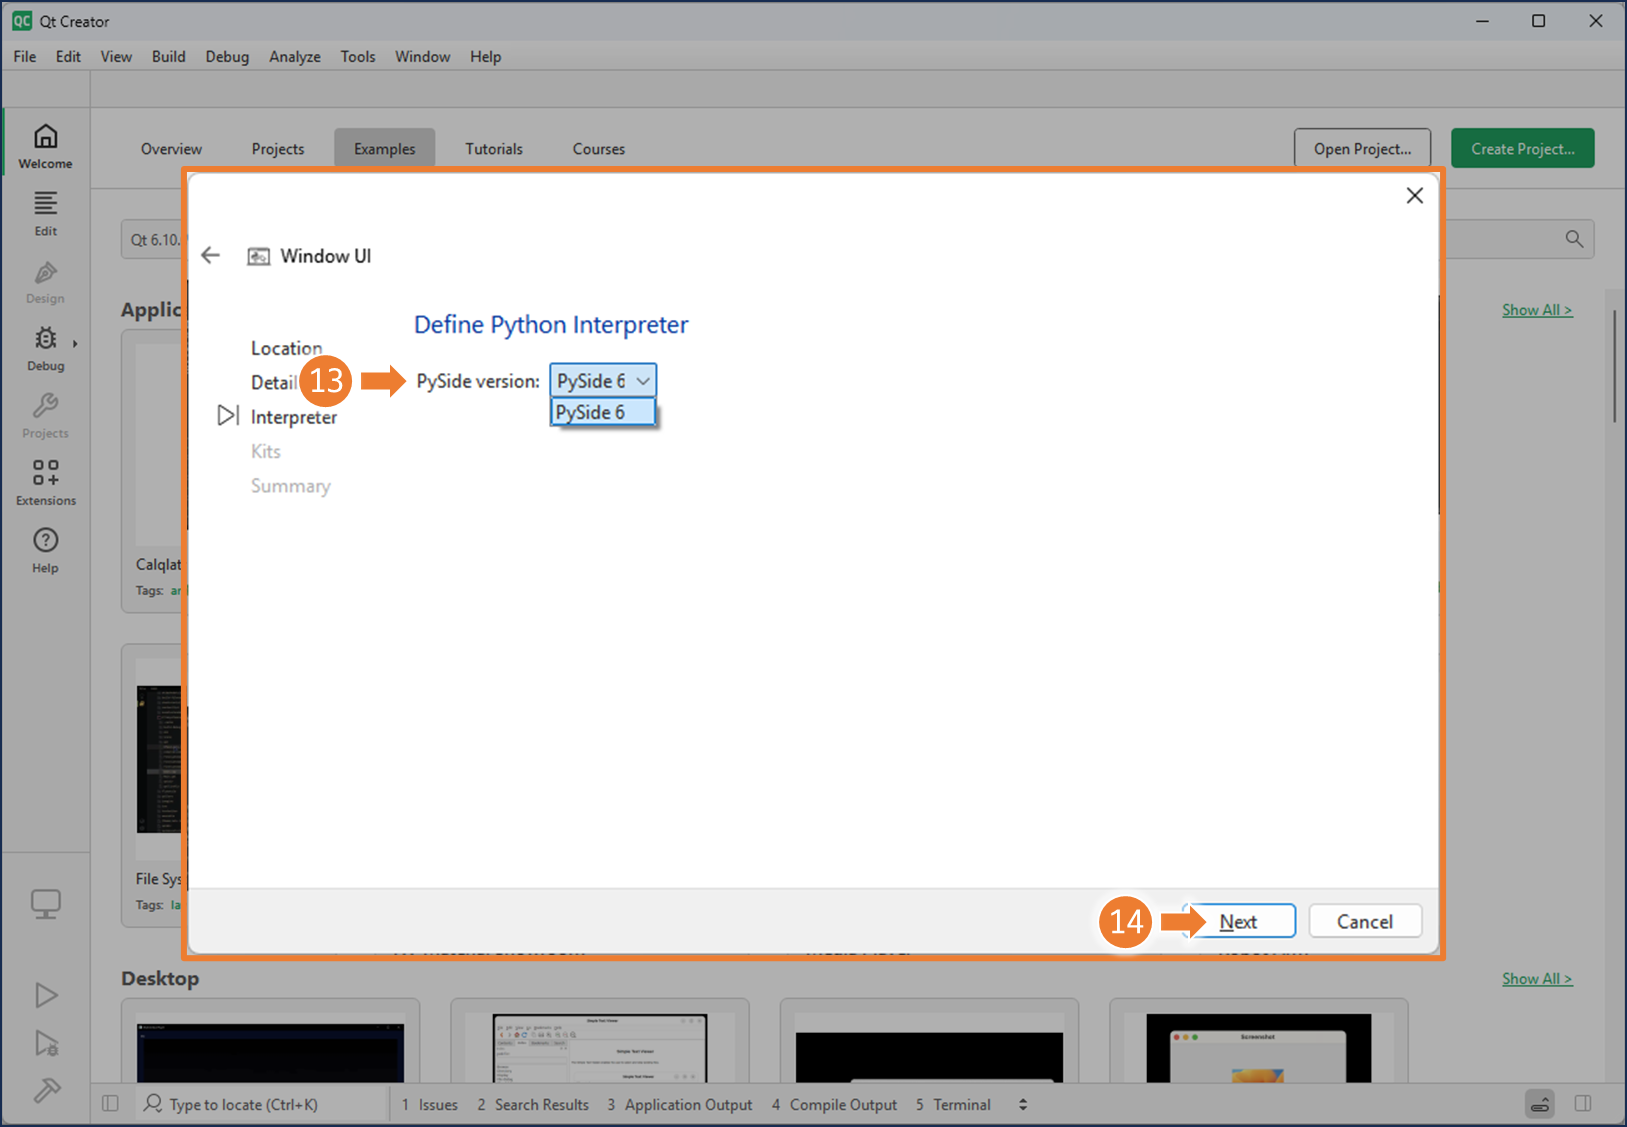Image resolution: width=1627 pixels, height=1127 pixels.
Task: Toggle the right sidebar visibility
Action: 1582,1104
